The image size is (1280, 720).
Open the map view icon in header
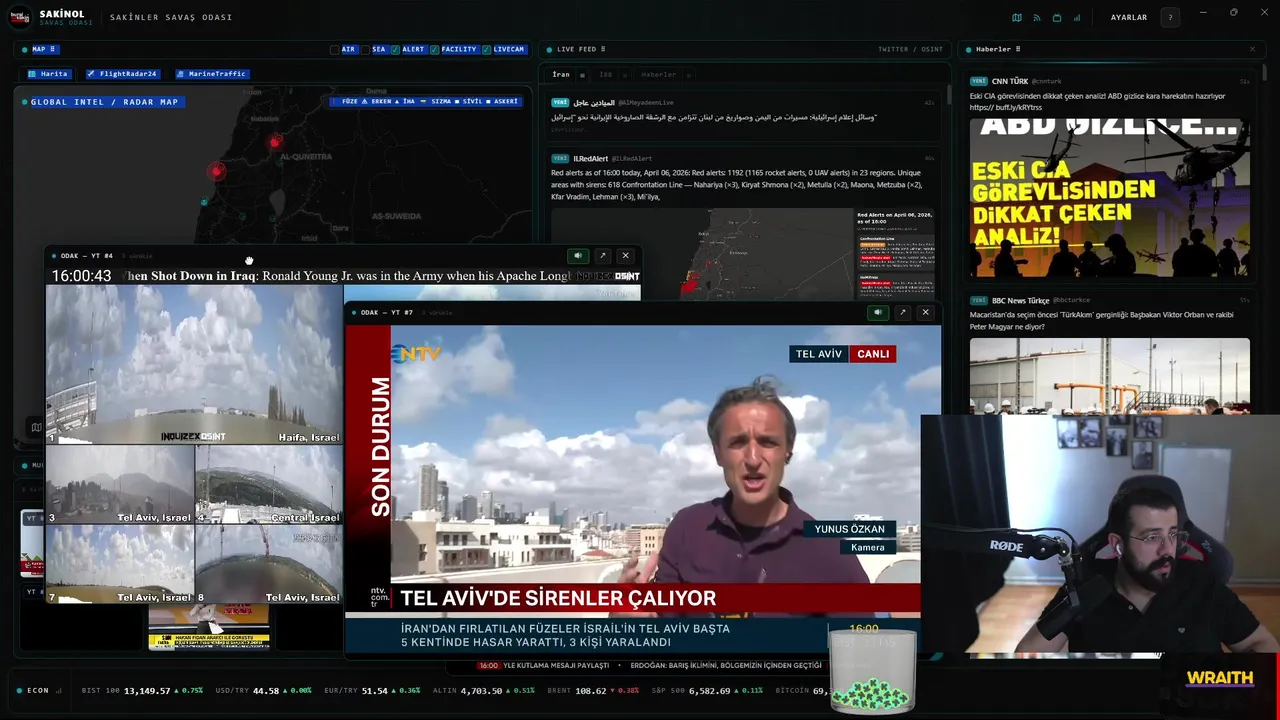pos(1017,17)
